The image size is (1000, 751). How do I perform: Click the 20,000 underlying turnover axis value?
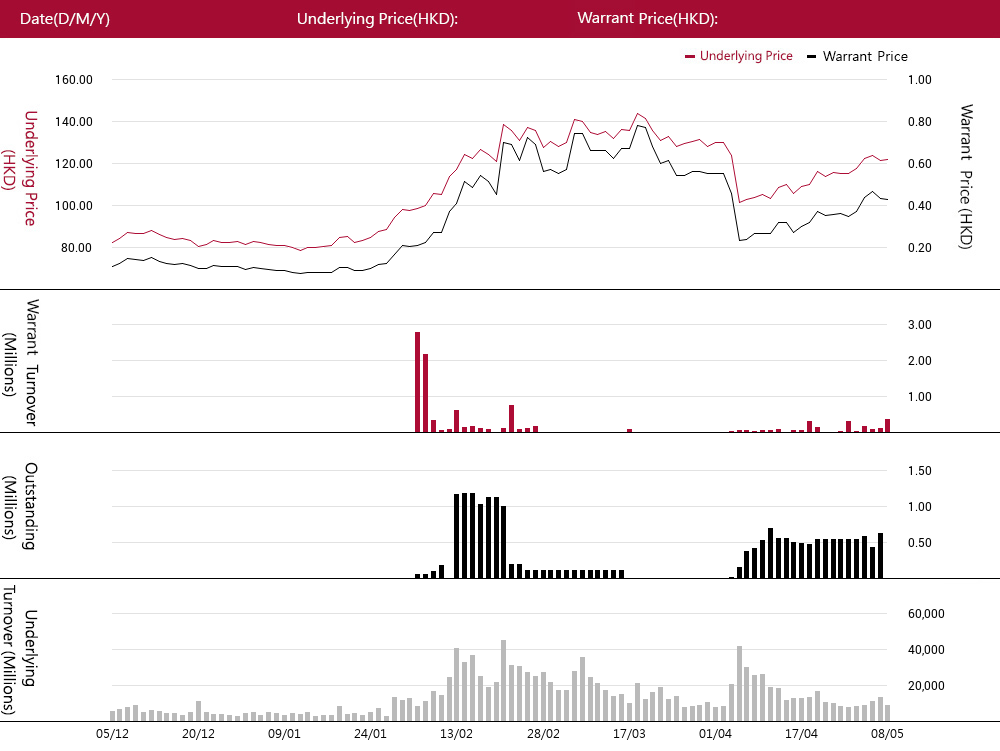click(x=926, y=686)
